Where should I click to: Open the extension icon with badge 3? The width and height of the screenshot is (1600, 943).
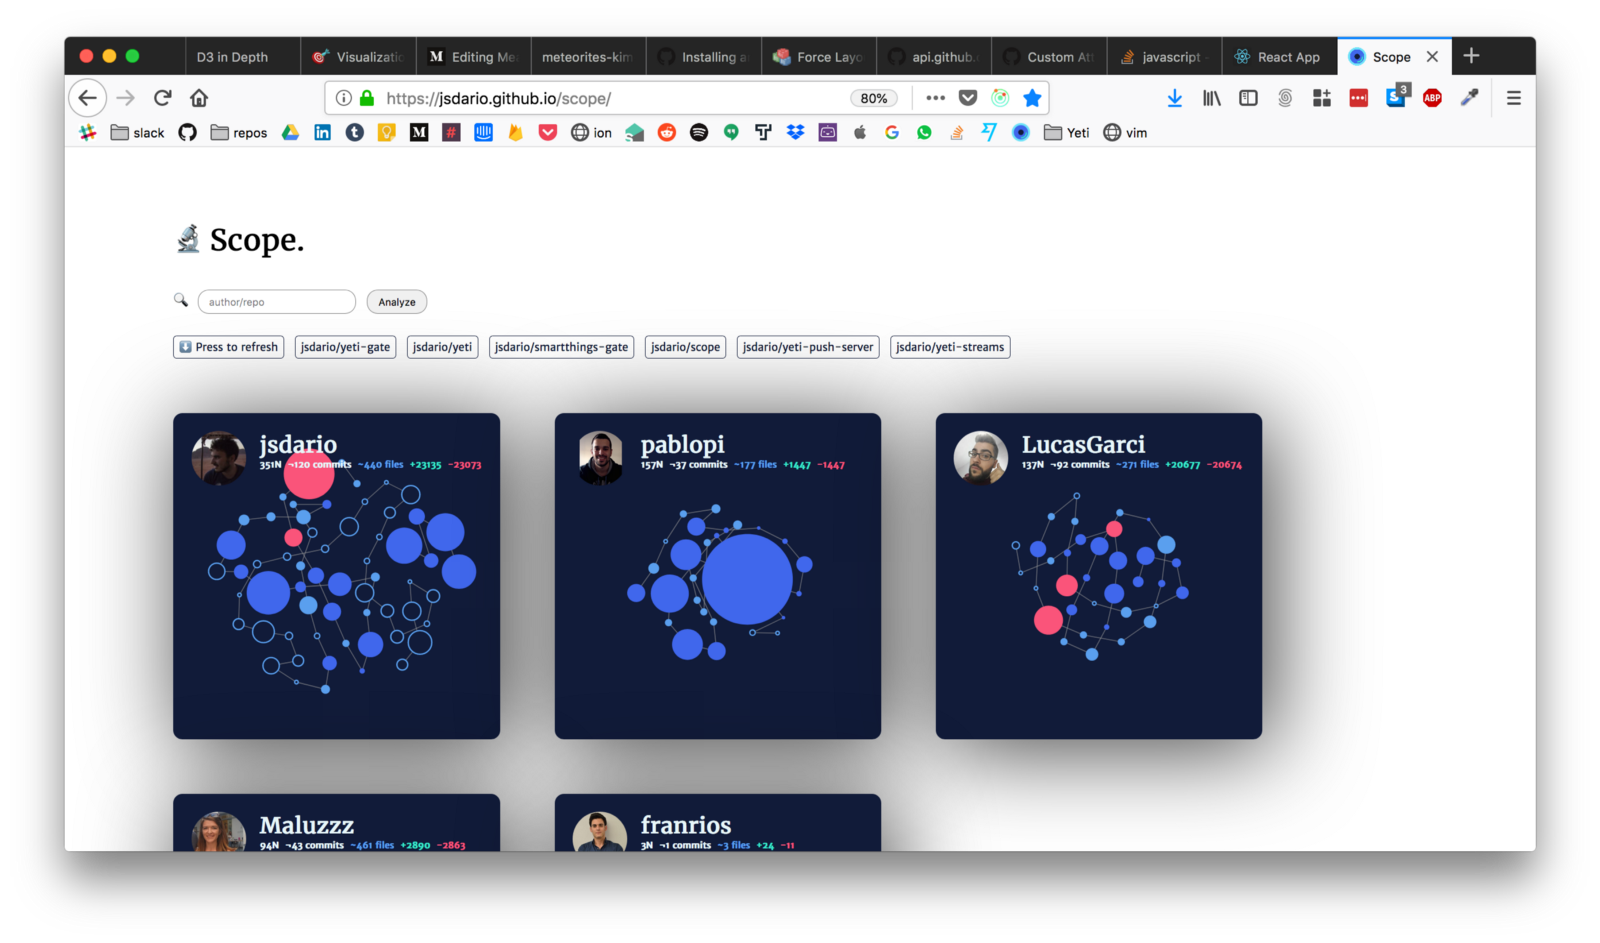[x=1396, y=97]
